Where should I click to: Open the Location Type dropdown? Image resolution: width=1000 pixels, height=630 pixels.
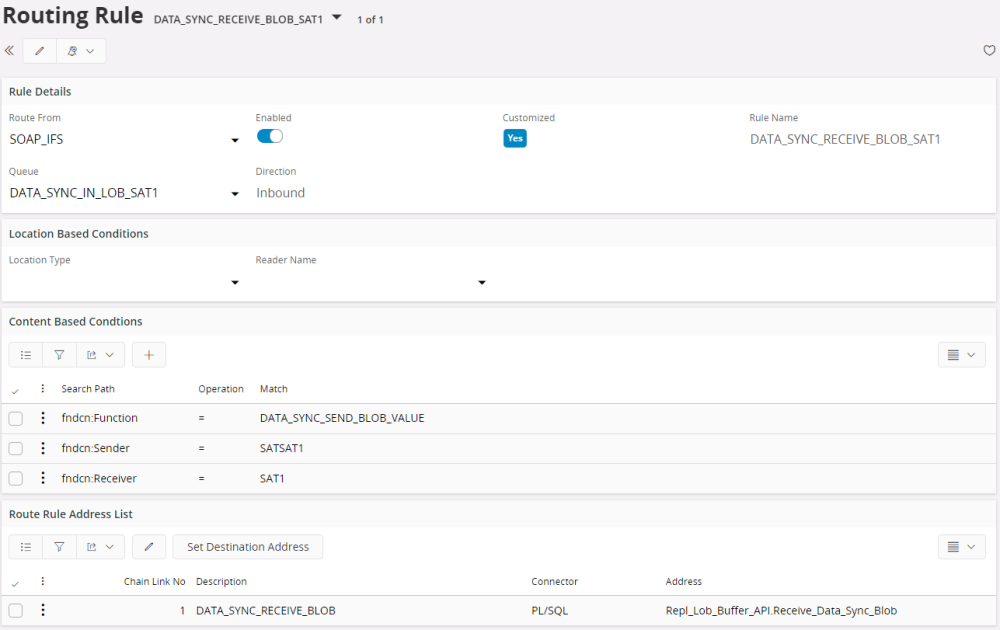click(x=235, y=283)
